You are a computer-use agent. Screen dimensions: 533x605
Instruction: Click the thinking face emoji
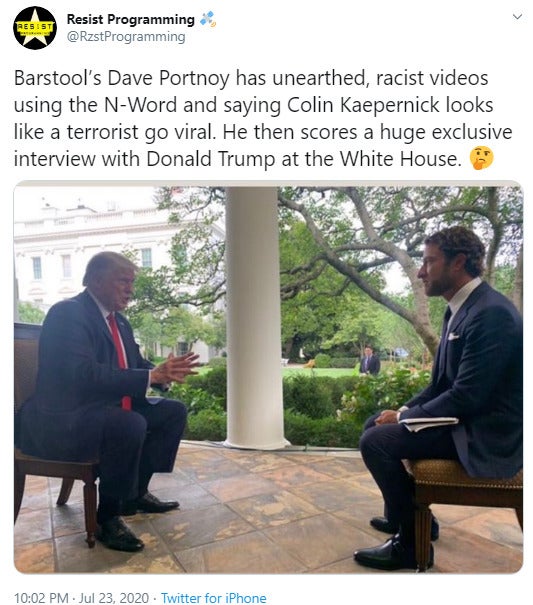tap(481, 158)
